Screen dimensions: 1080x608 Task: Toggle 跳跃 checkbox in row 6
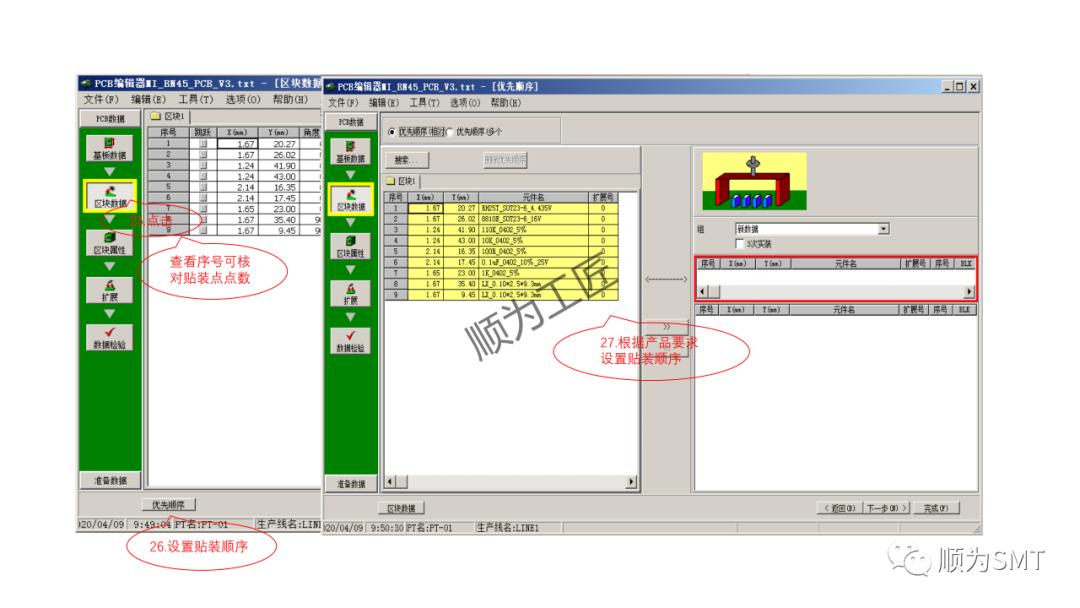pyautogui.click(x=203, y=198)
